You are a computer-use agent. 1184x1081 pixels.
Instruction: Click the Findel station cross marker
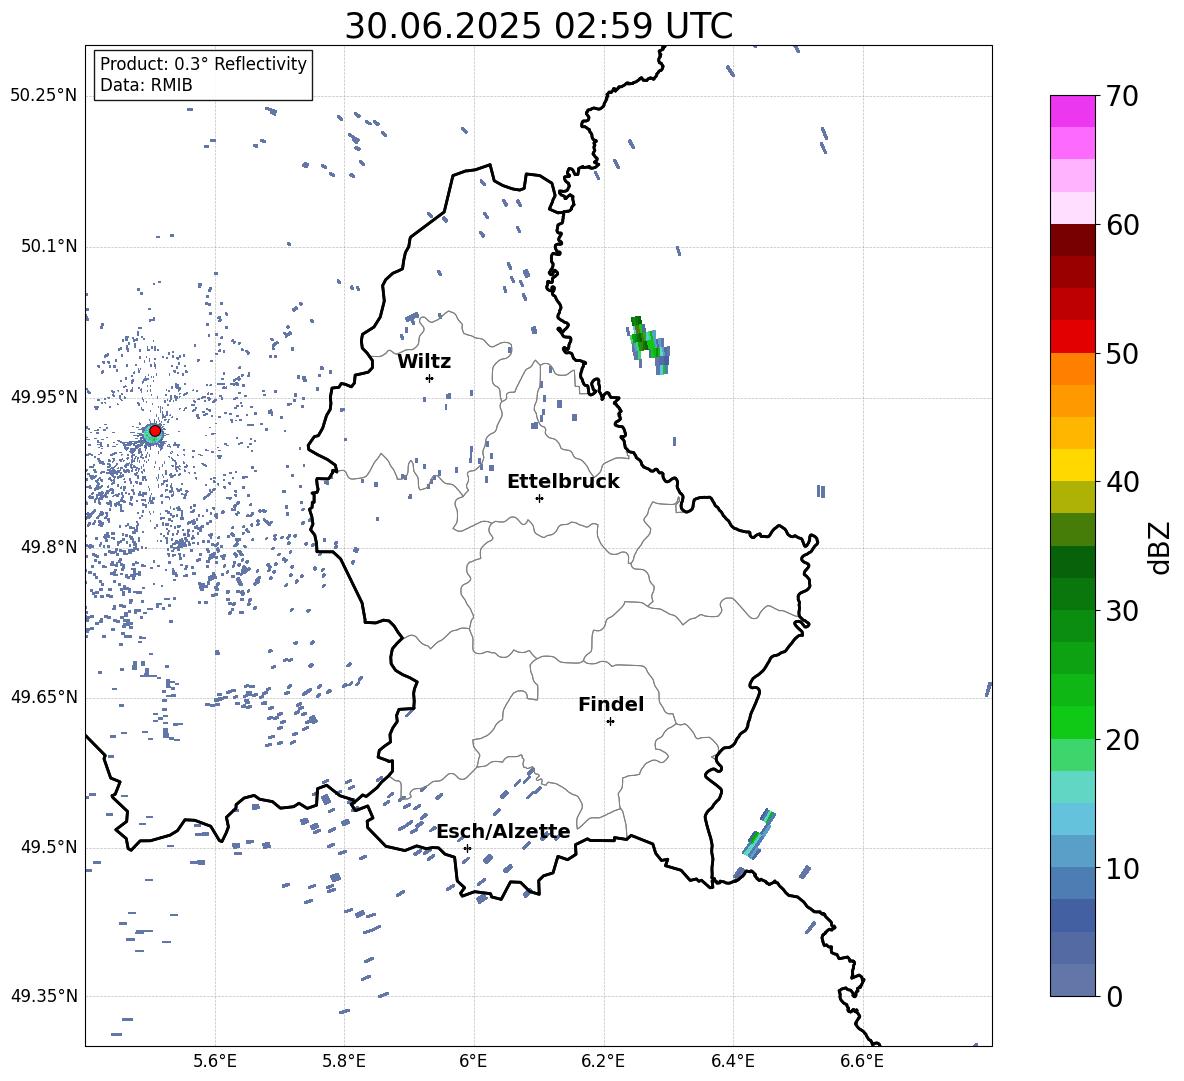610,722
